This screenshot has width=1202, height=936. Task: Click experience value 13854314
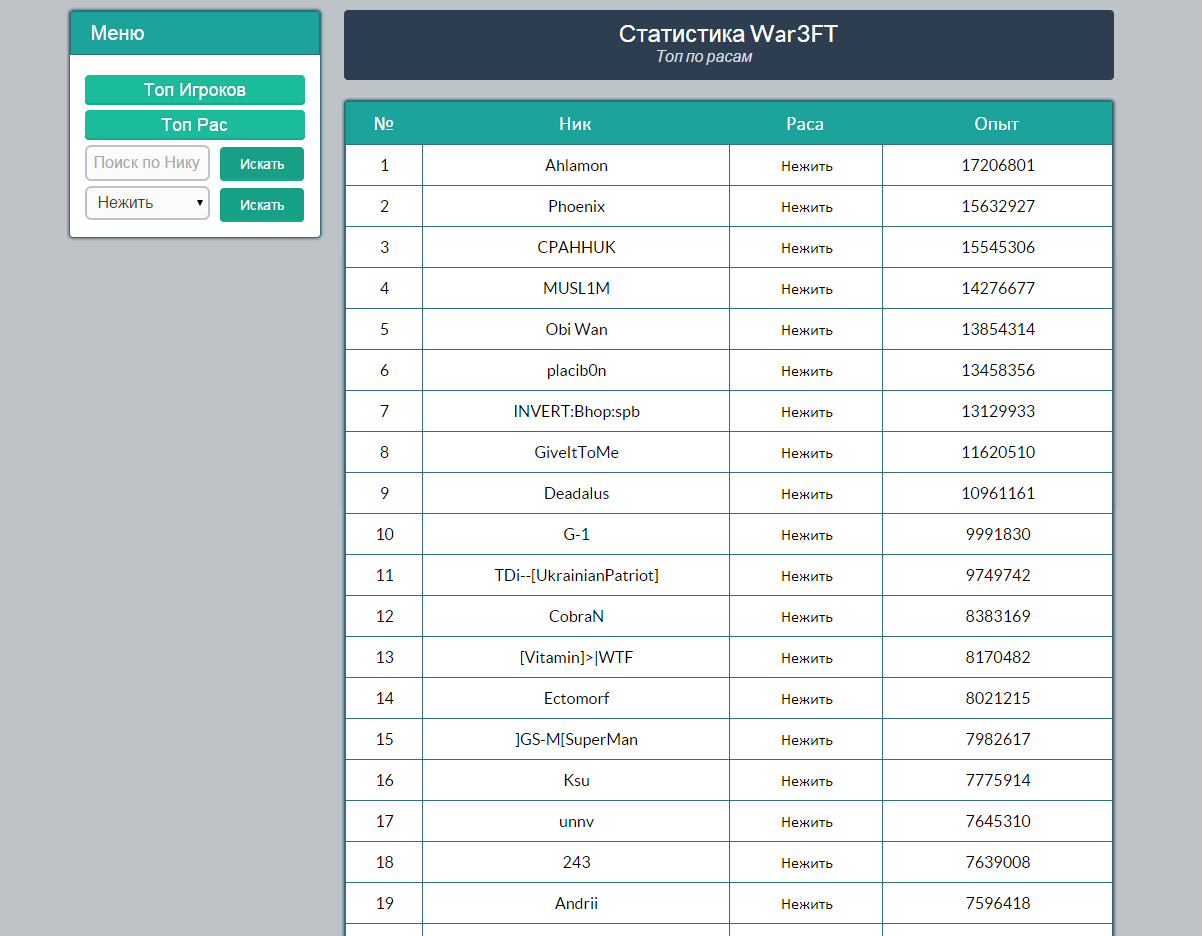[998, 330]
